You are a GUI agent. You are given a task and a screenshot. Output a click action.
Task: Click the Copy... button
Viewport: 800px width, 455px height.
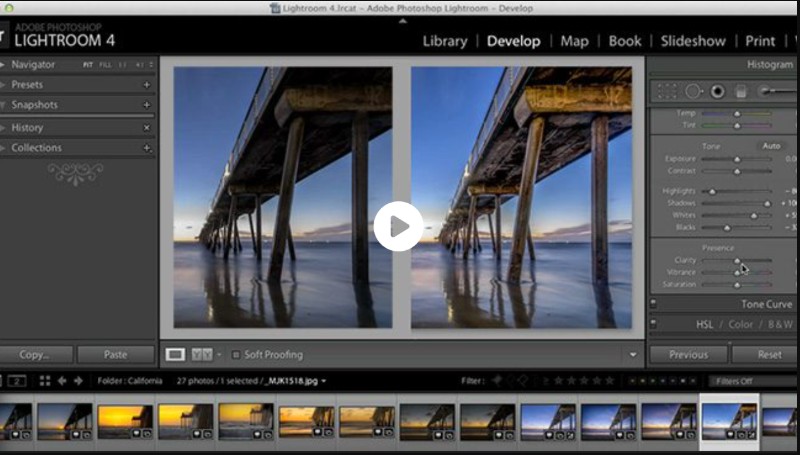pyautogui.click(x=34, y=354)
